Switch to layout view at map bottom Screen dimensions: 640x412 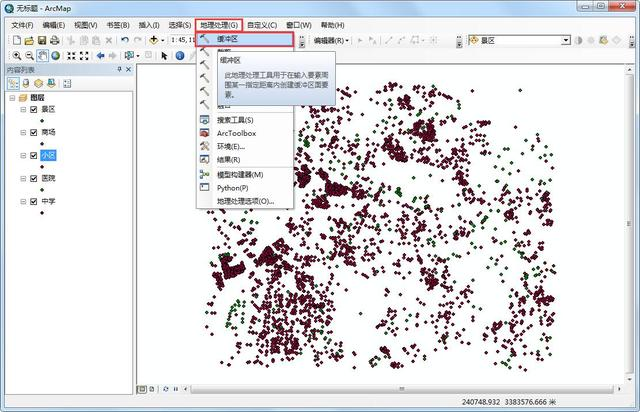[151, 389]
